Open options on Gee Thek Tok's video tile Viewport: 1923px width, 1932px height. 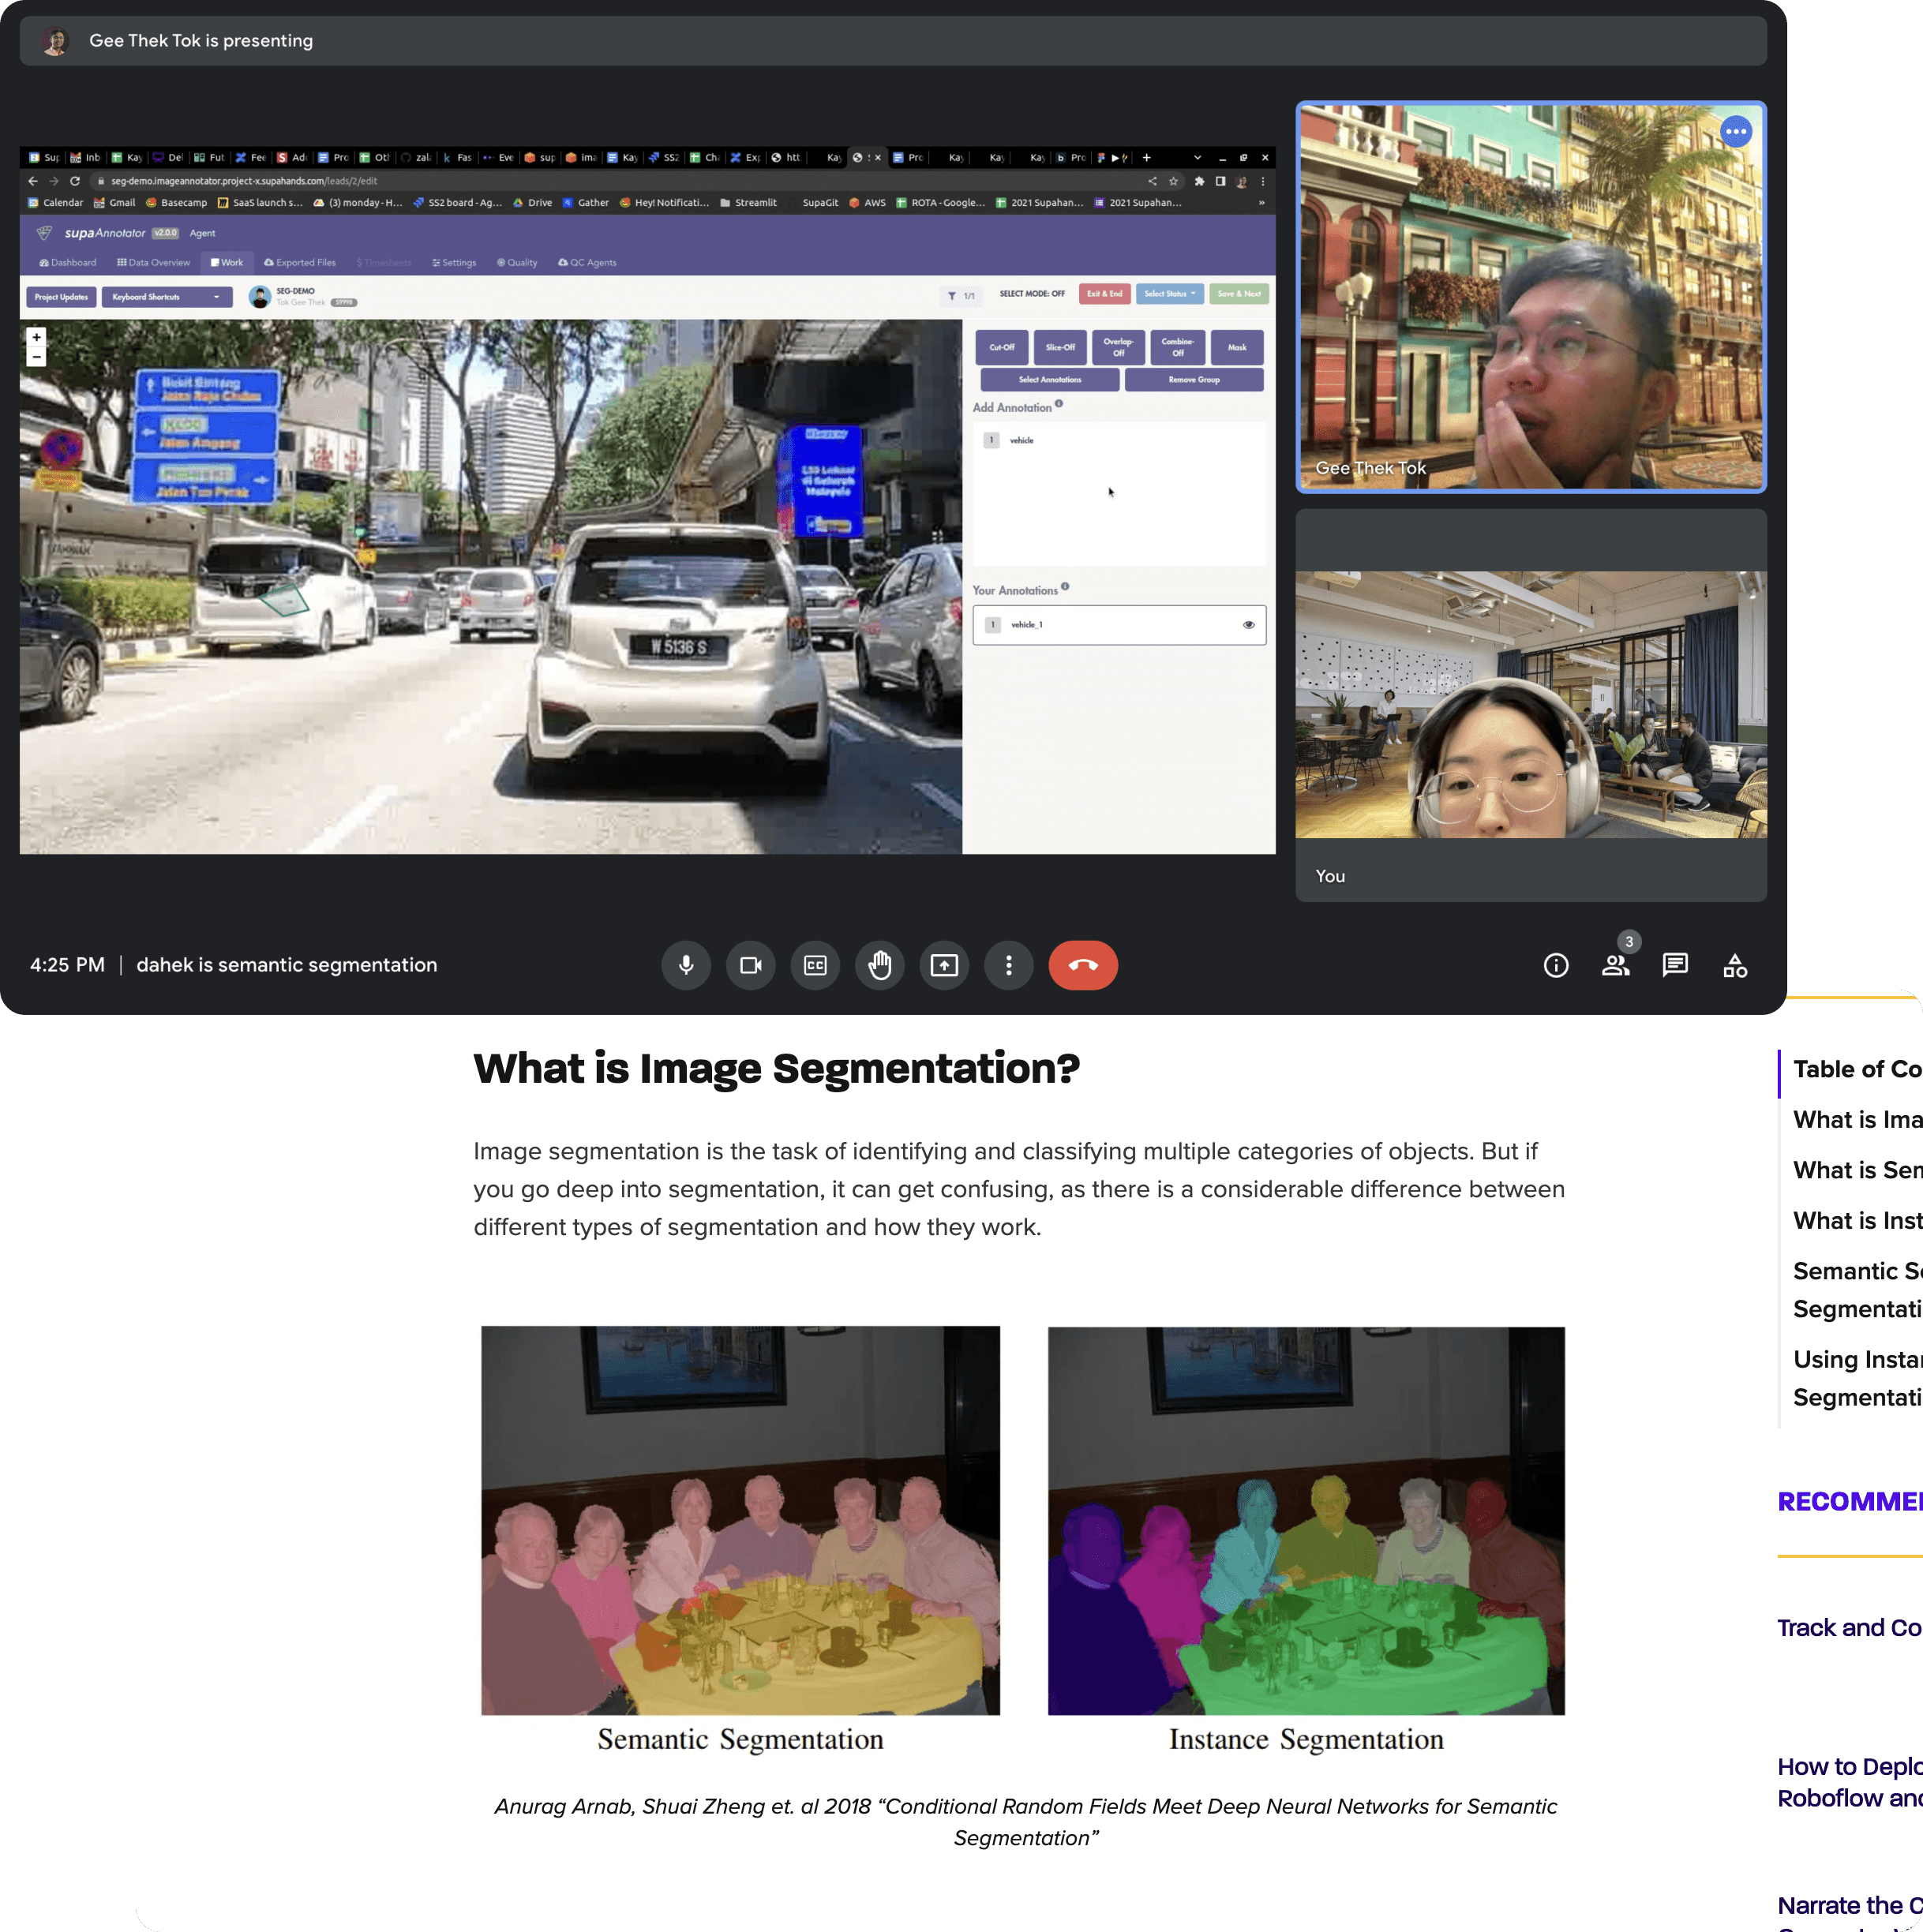[x=1736, y=131]
